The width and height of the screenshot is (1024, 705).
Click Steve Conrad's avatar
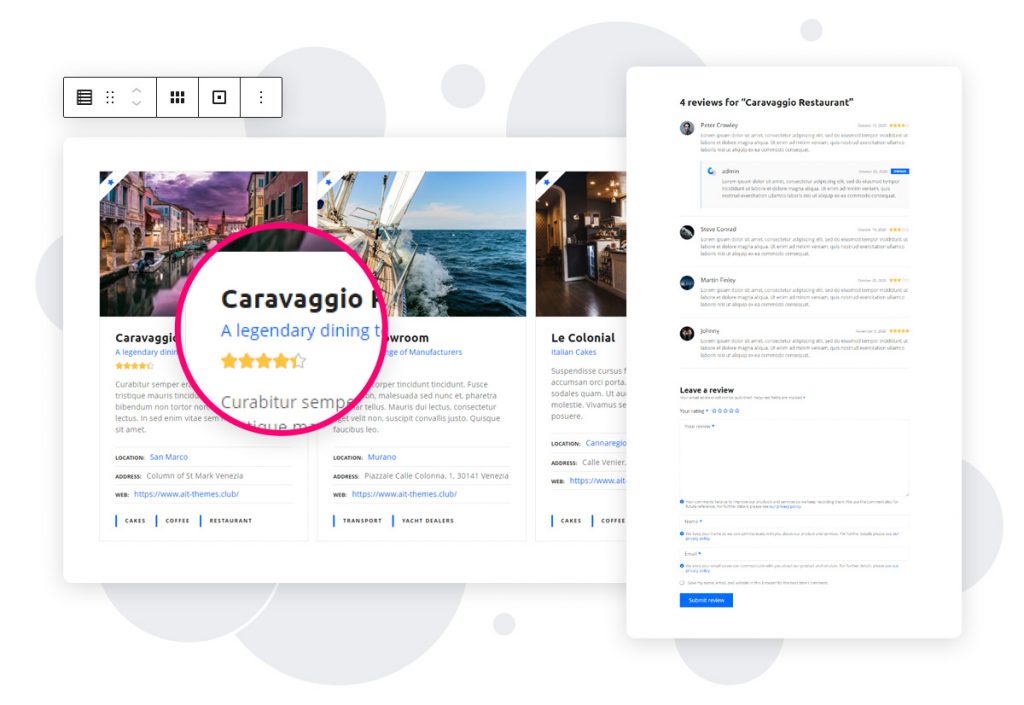pyautogui.click(x=687, y=232)
